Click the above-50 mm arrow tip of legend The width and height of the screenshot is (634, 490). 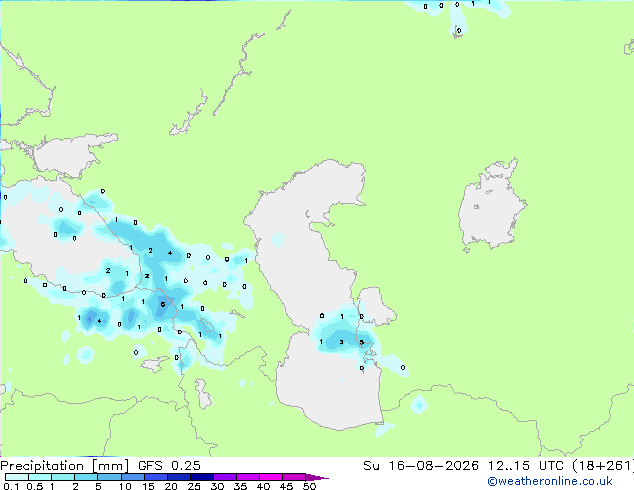coord(317,477)
